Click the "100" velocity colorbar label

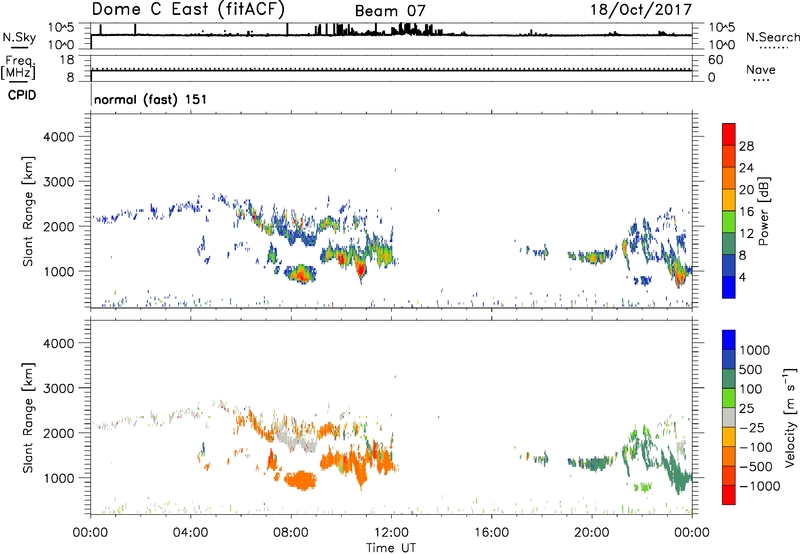click(x=751, y=389)
